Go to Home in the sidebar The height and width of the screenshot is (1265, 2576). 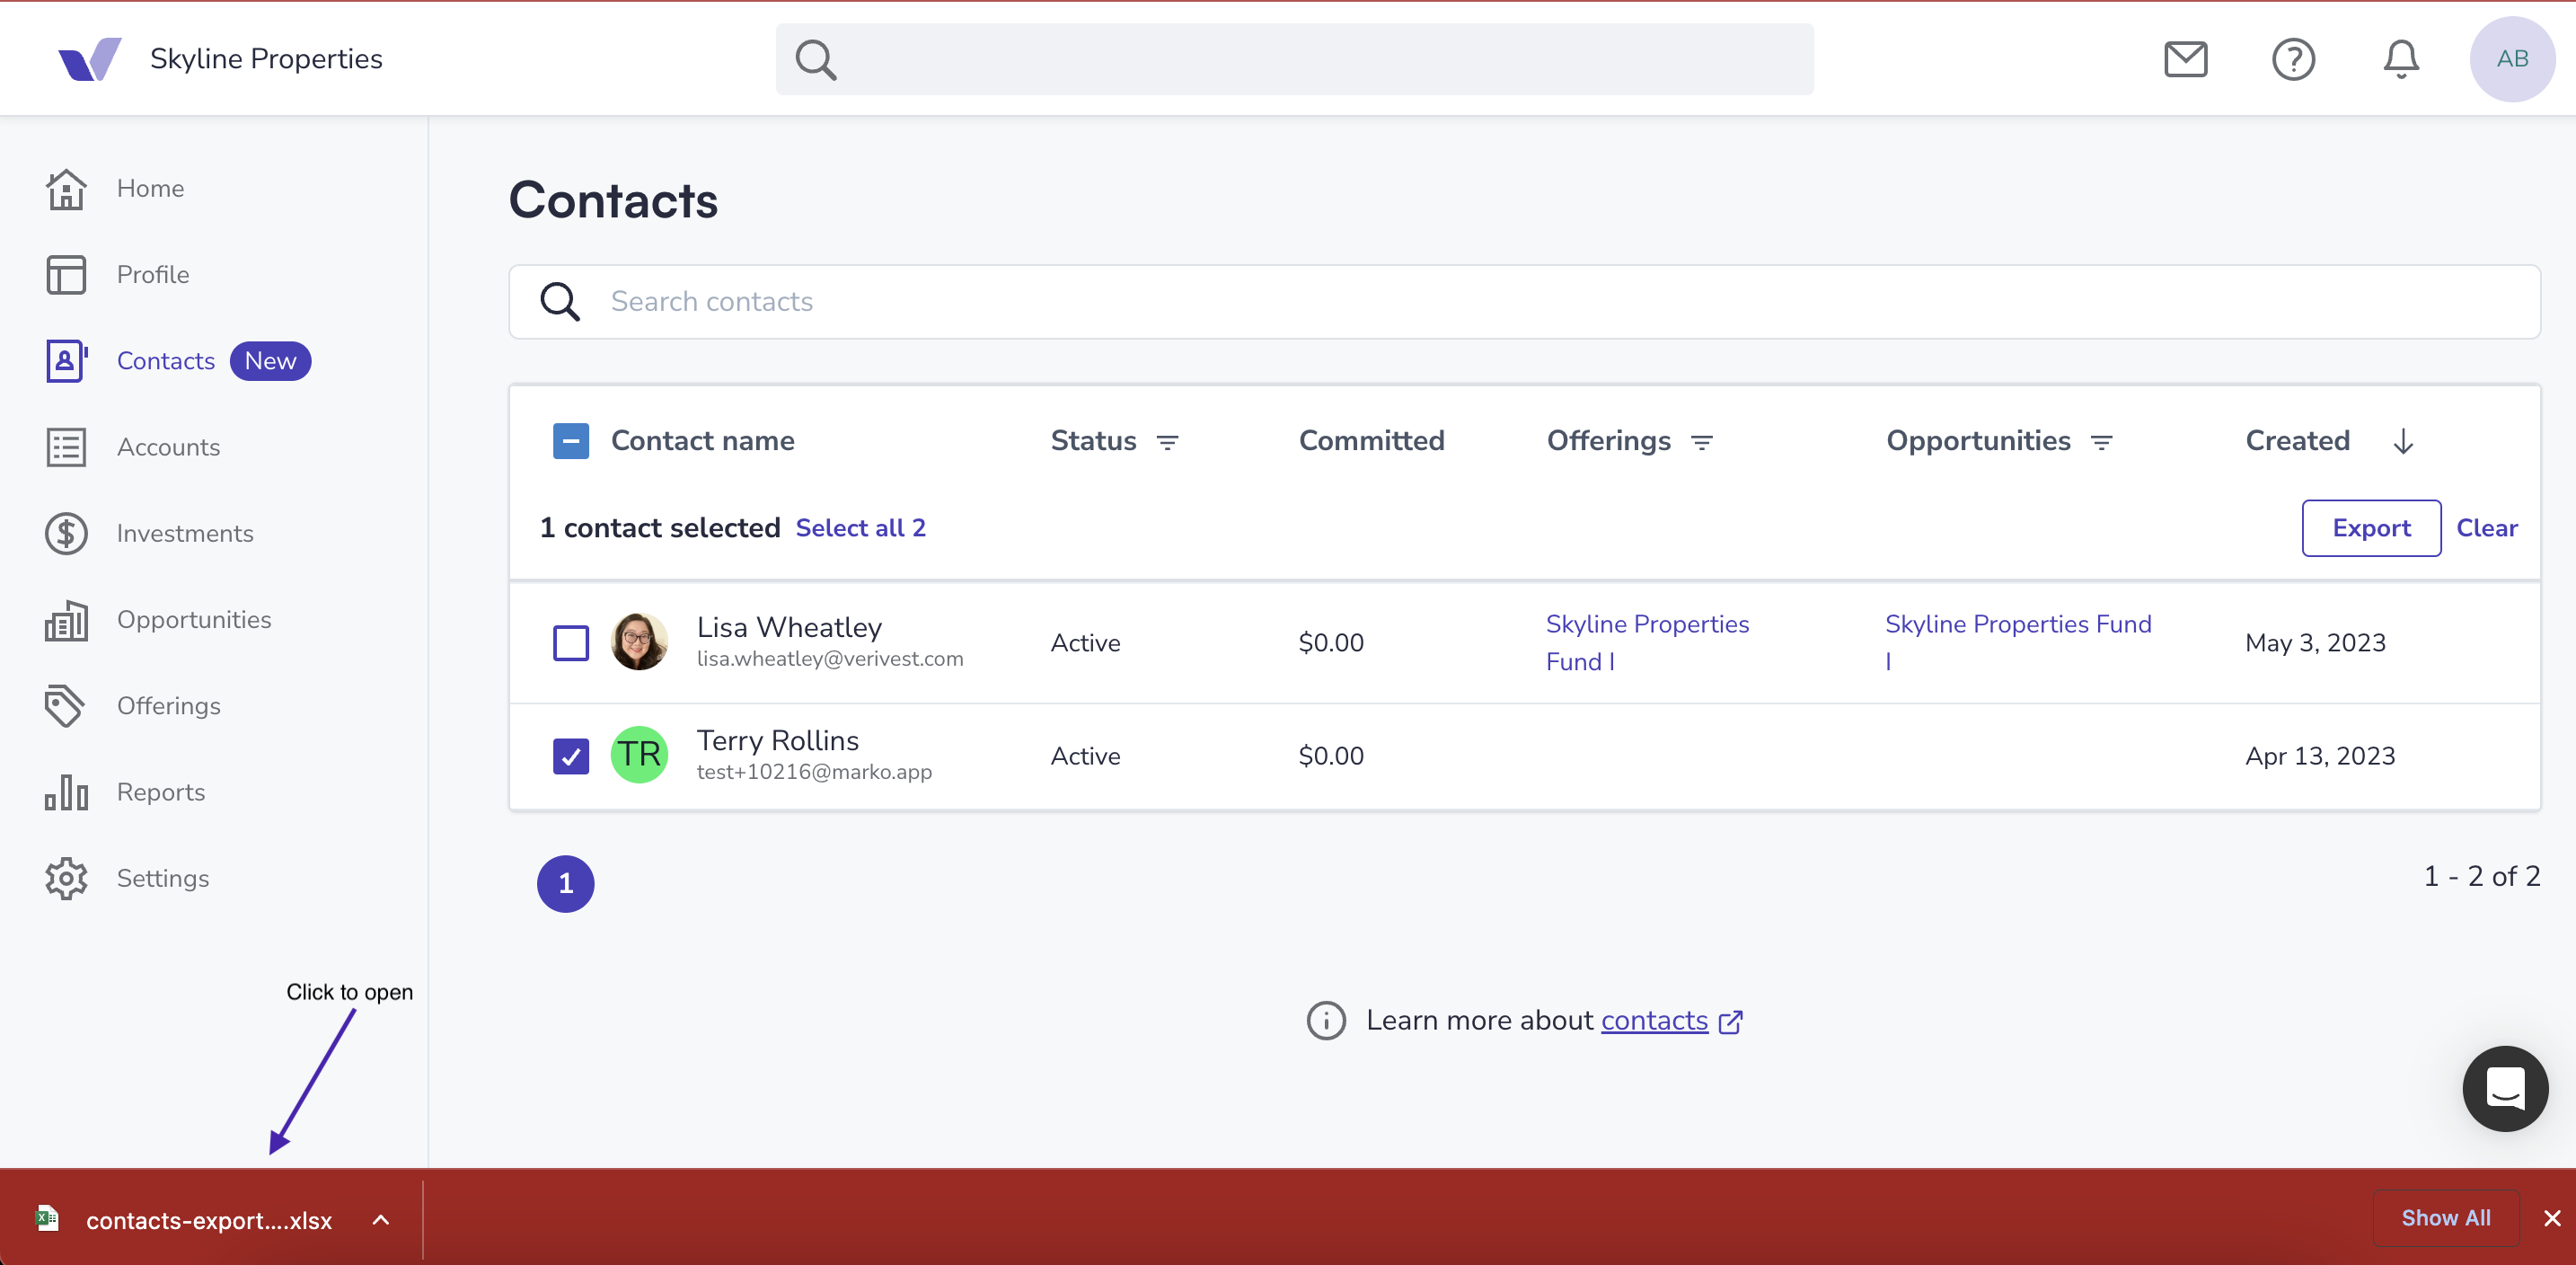coord(150,189)
